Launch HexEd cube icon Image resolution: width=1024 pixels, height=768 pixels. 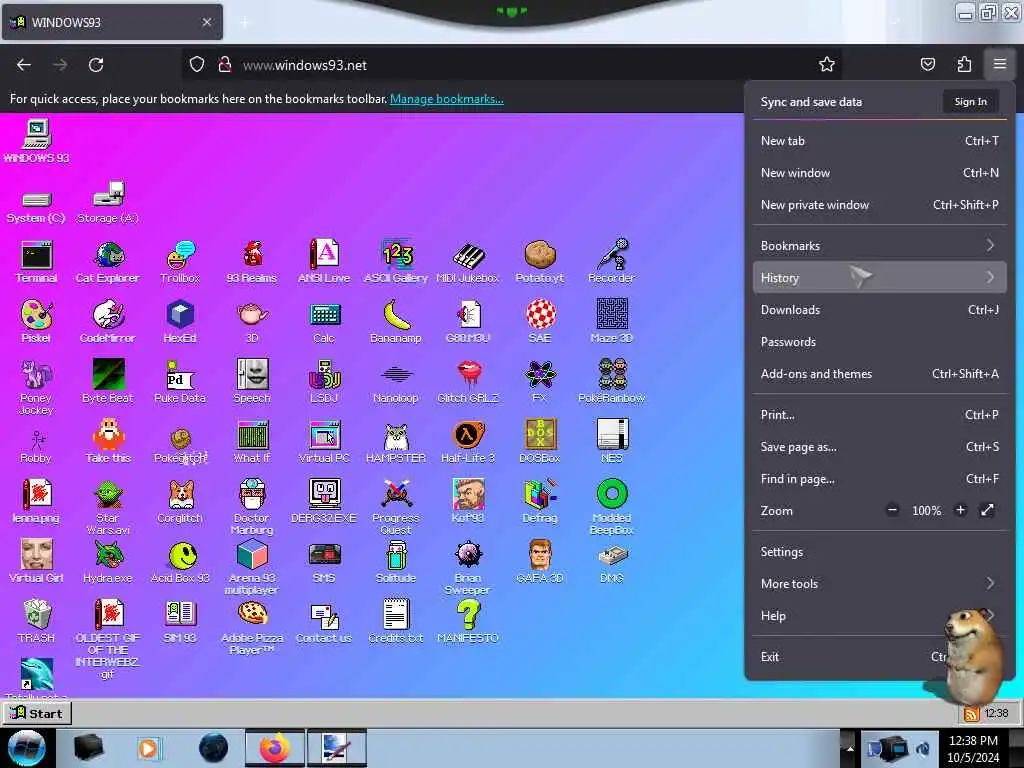pyautogui.click(x=180, y=321)
